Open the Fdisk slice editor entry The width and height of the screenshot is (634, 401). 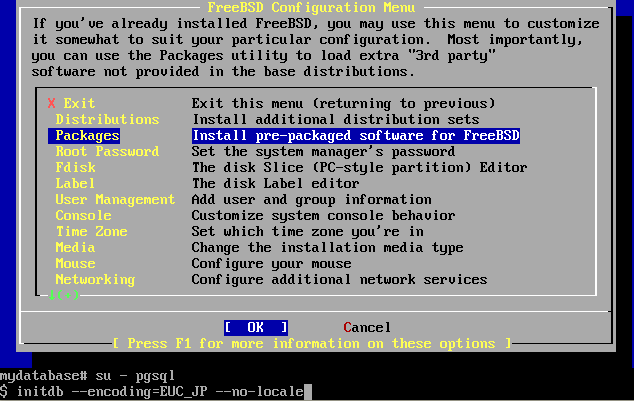click(x=75, y=167)
